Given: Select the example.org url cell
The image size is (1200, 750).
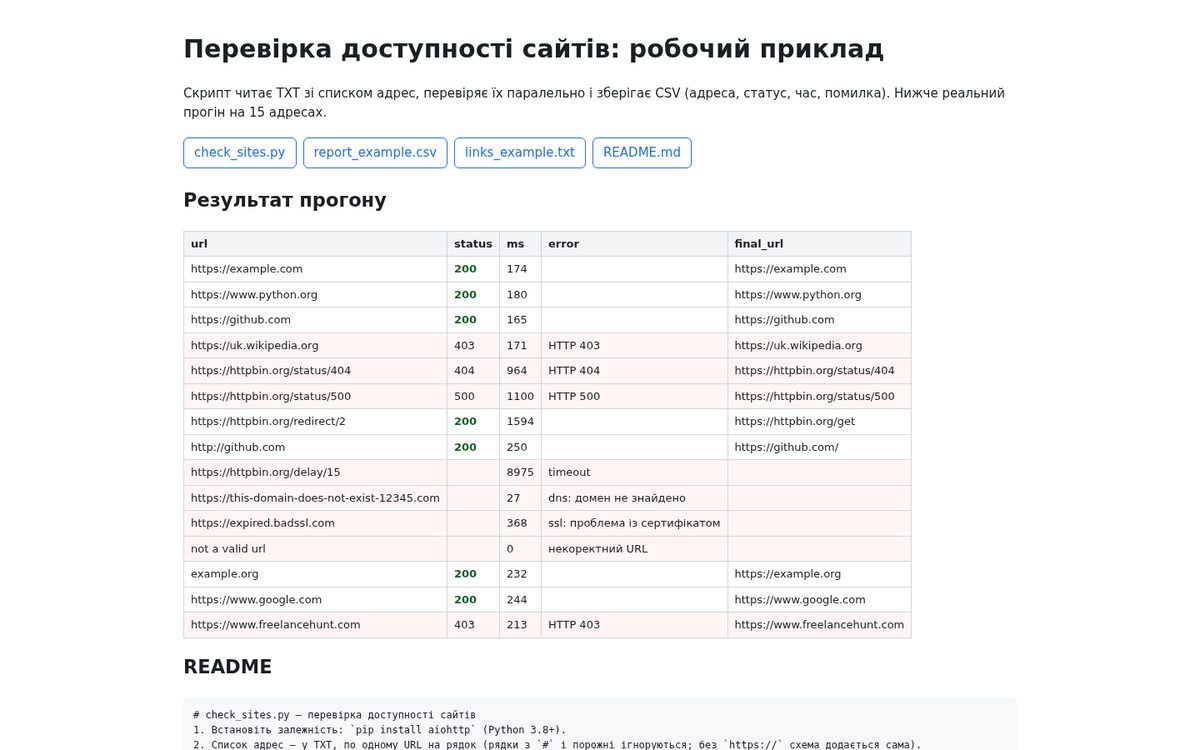Looking at the screenshot, I should click(315, 574).
